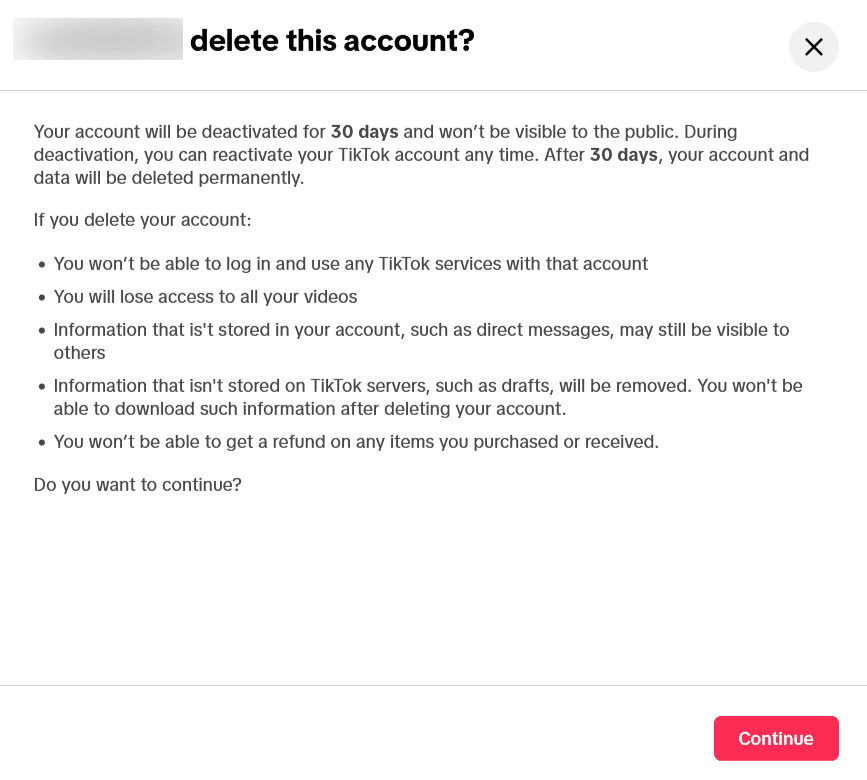Click the dialog header area
This screenshot has width=867, height=780.
[433, 45]
